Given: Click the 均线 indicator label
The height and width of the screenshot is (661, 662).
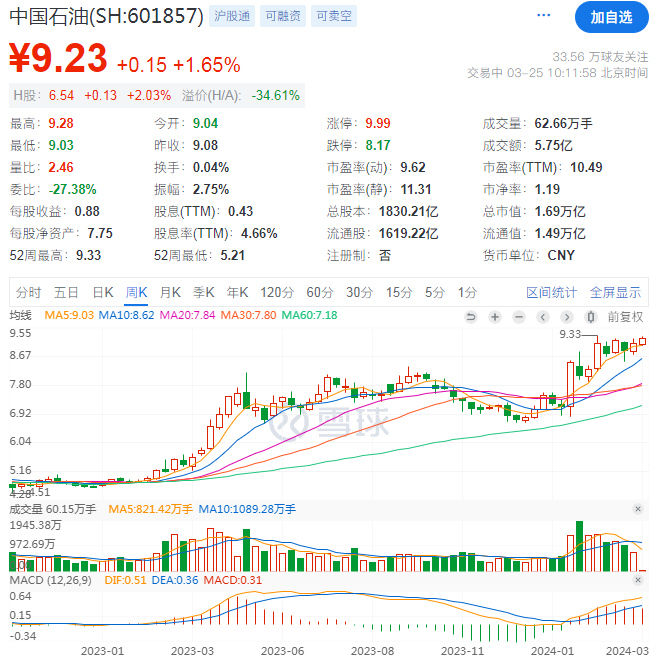Looking at the screenshot, I should [x=21, y=315].
